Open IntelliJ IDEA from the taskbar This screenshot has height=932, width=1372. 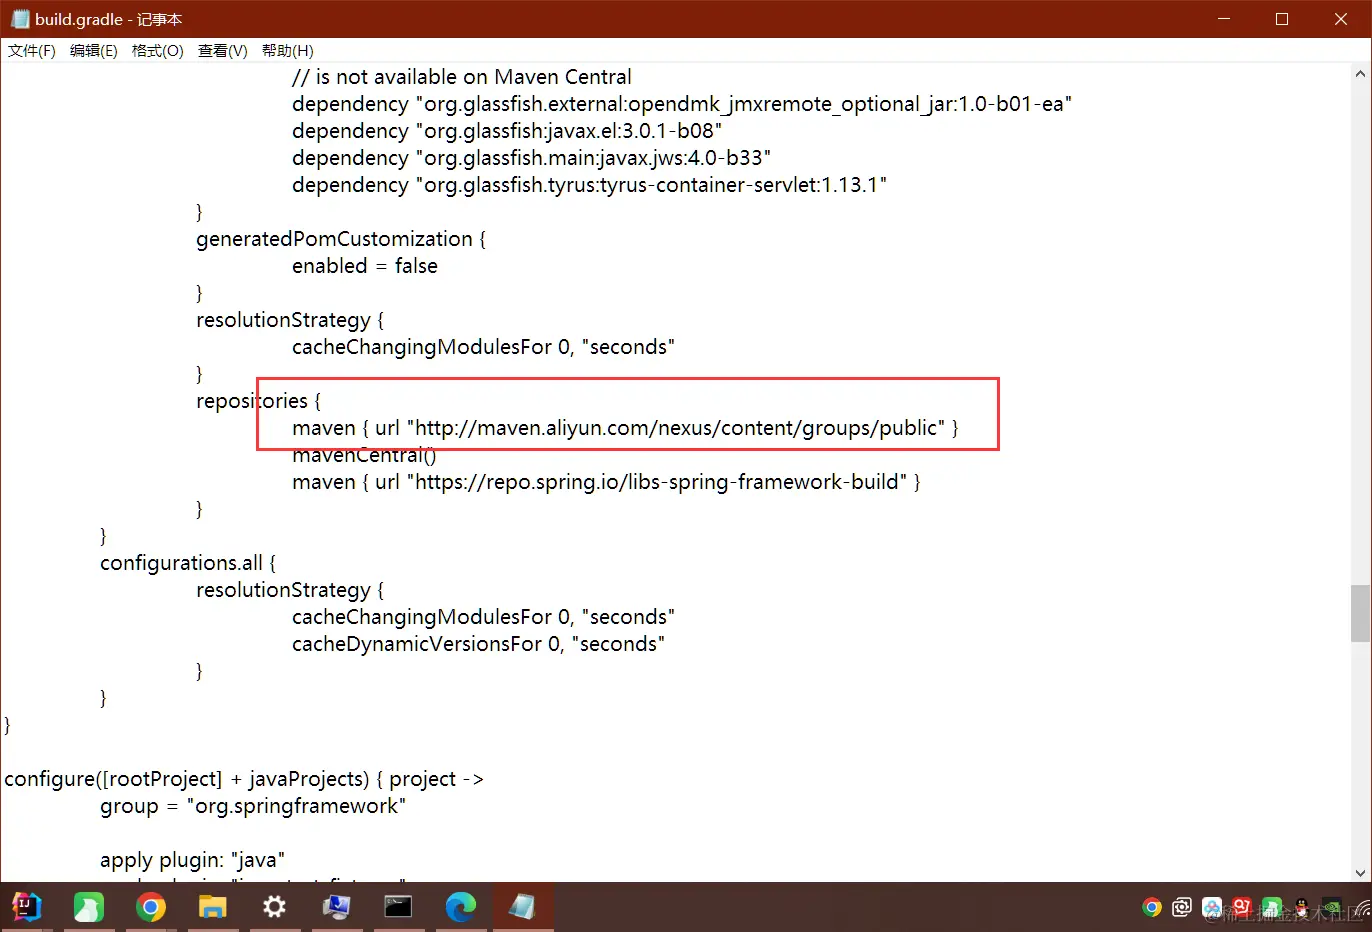pyautogui.click(x=26, y=907)
